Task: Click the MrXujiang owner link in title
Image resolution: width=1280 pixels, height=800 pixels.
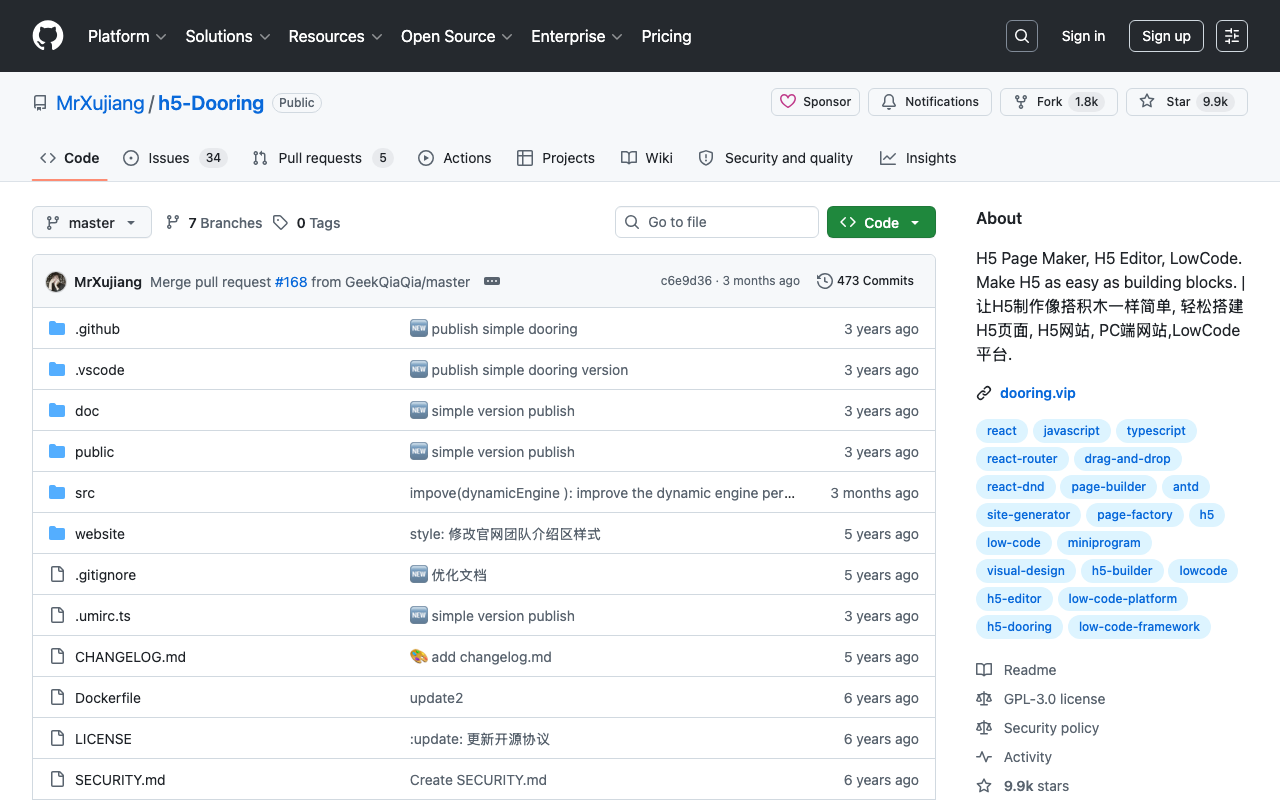Action: click(100, 103)
